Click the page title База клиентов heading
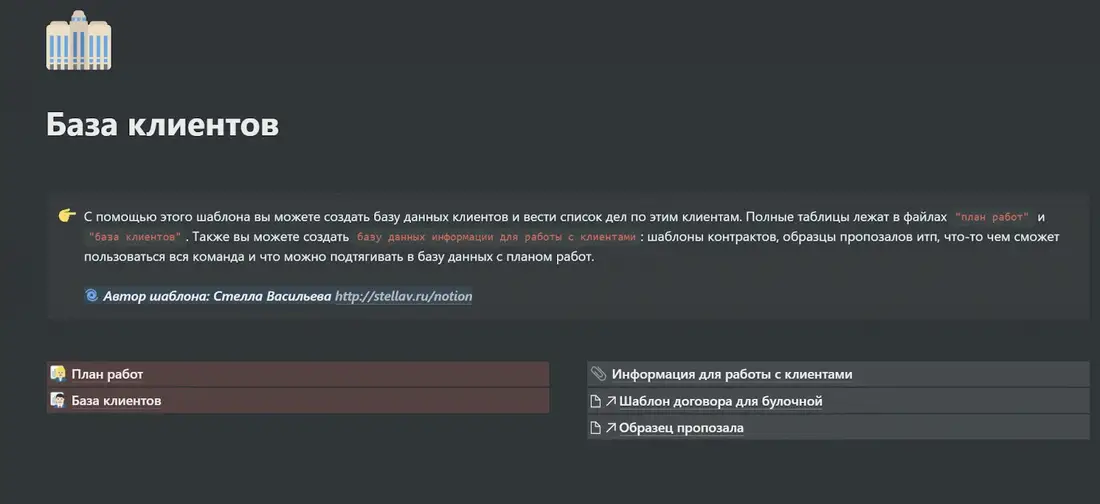This screenshot has height=504, width=1100. click(x=163, y=125)
